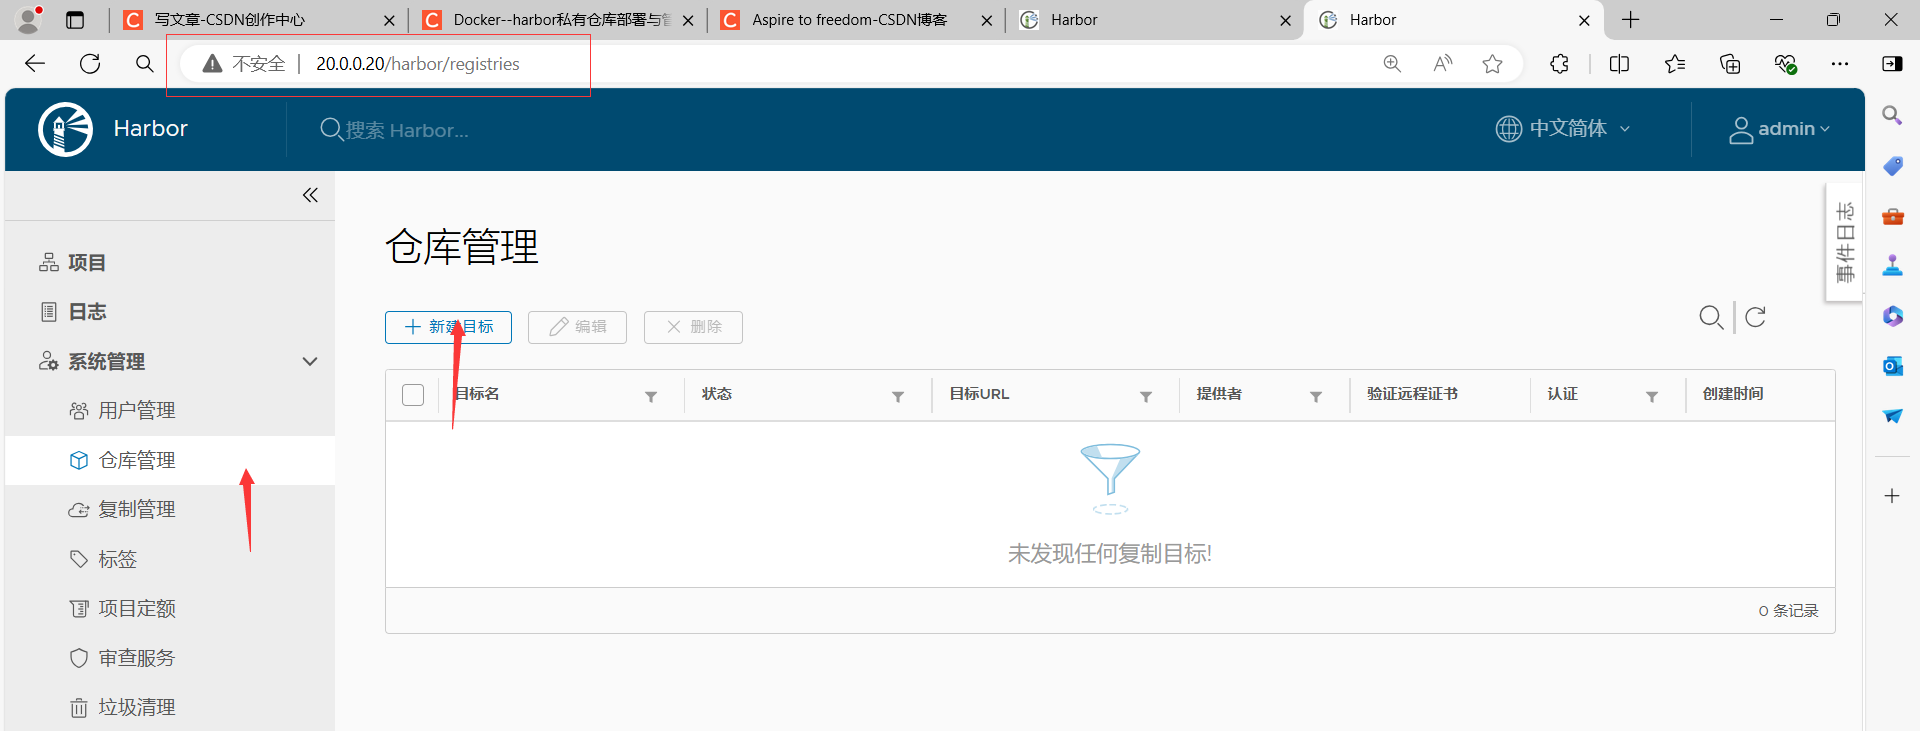1920x731 pixels.
Task: Open the admin user menu
Action: coord(1780,129)
